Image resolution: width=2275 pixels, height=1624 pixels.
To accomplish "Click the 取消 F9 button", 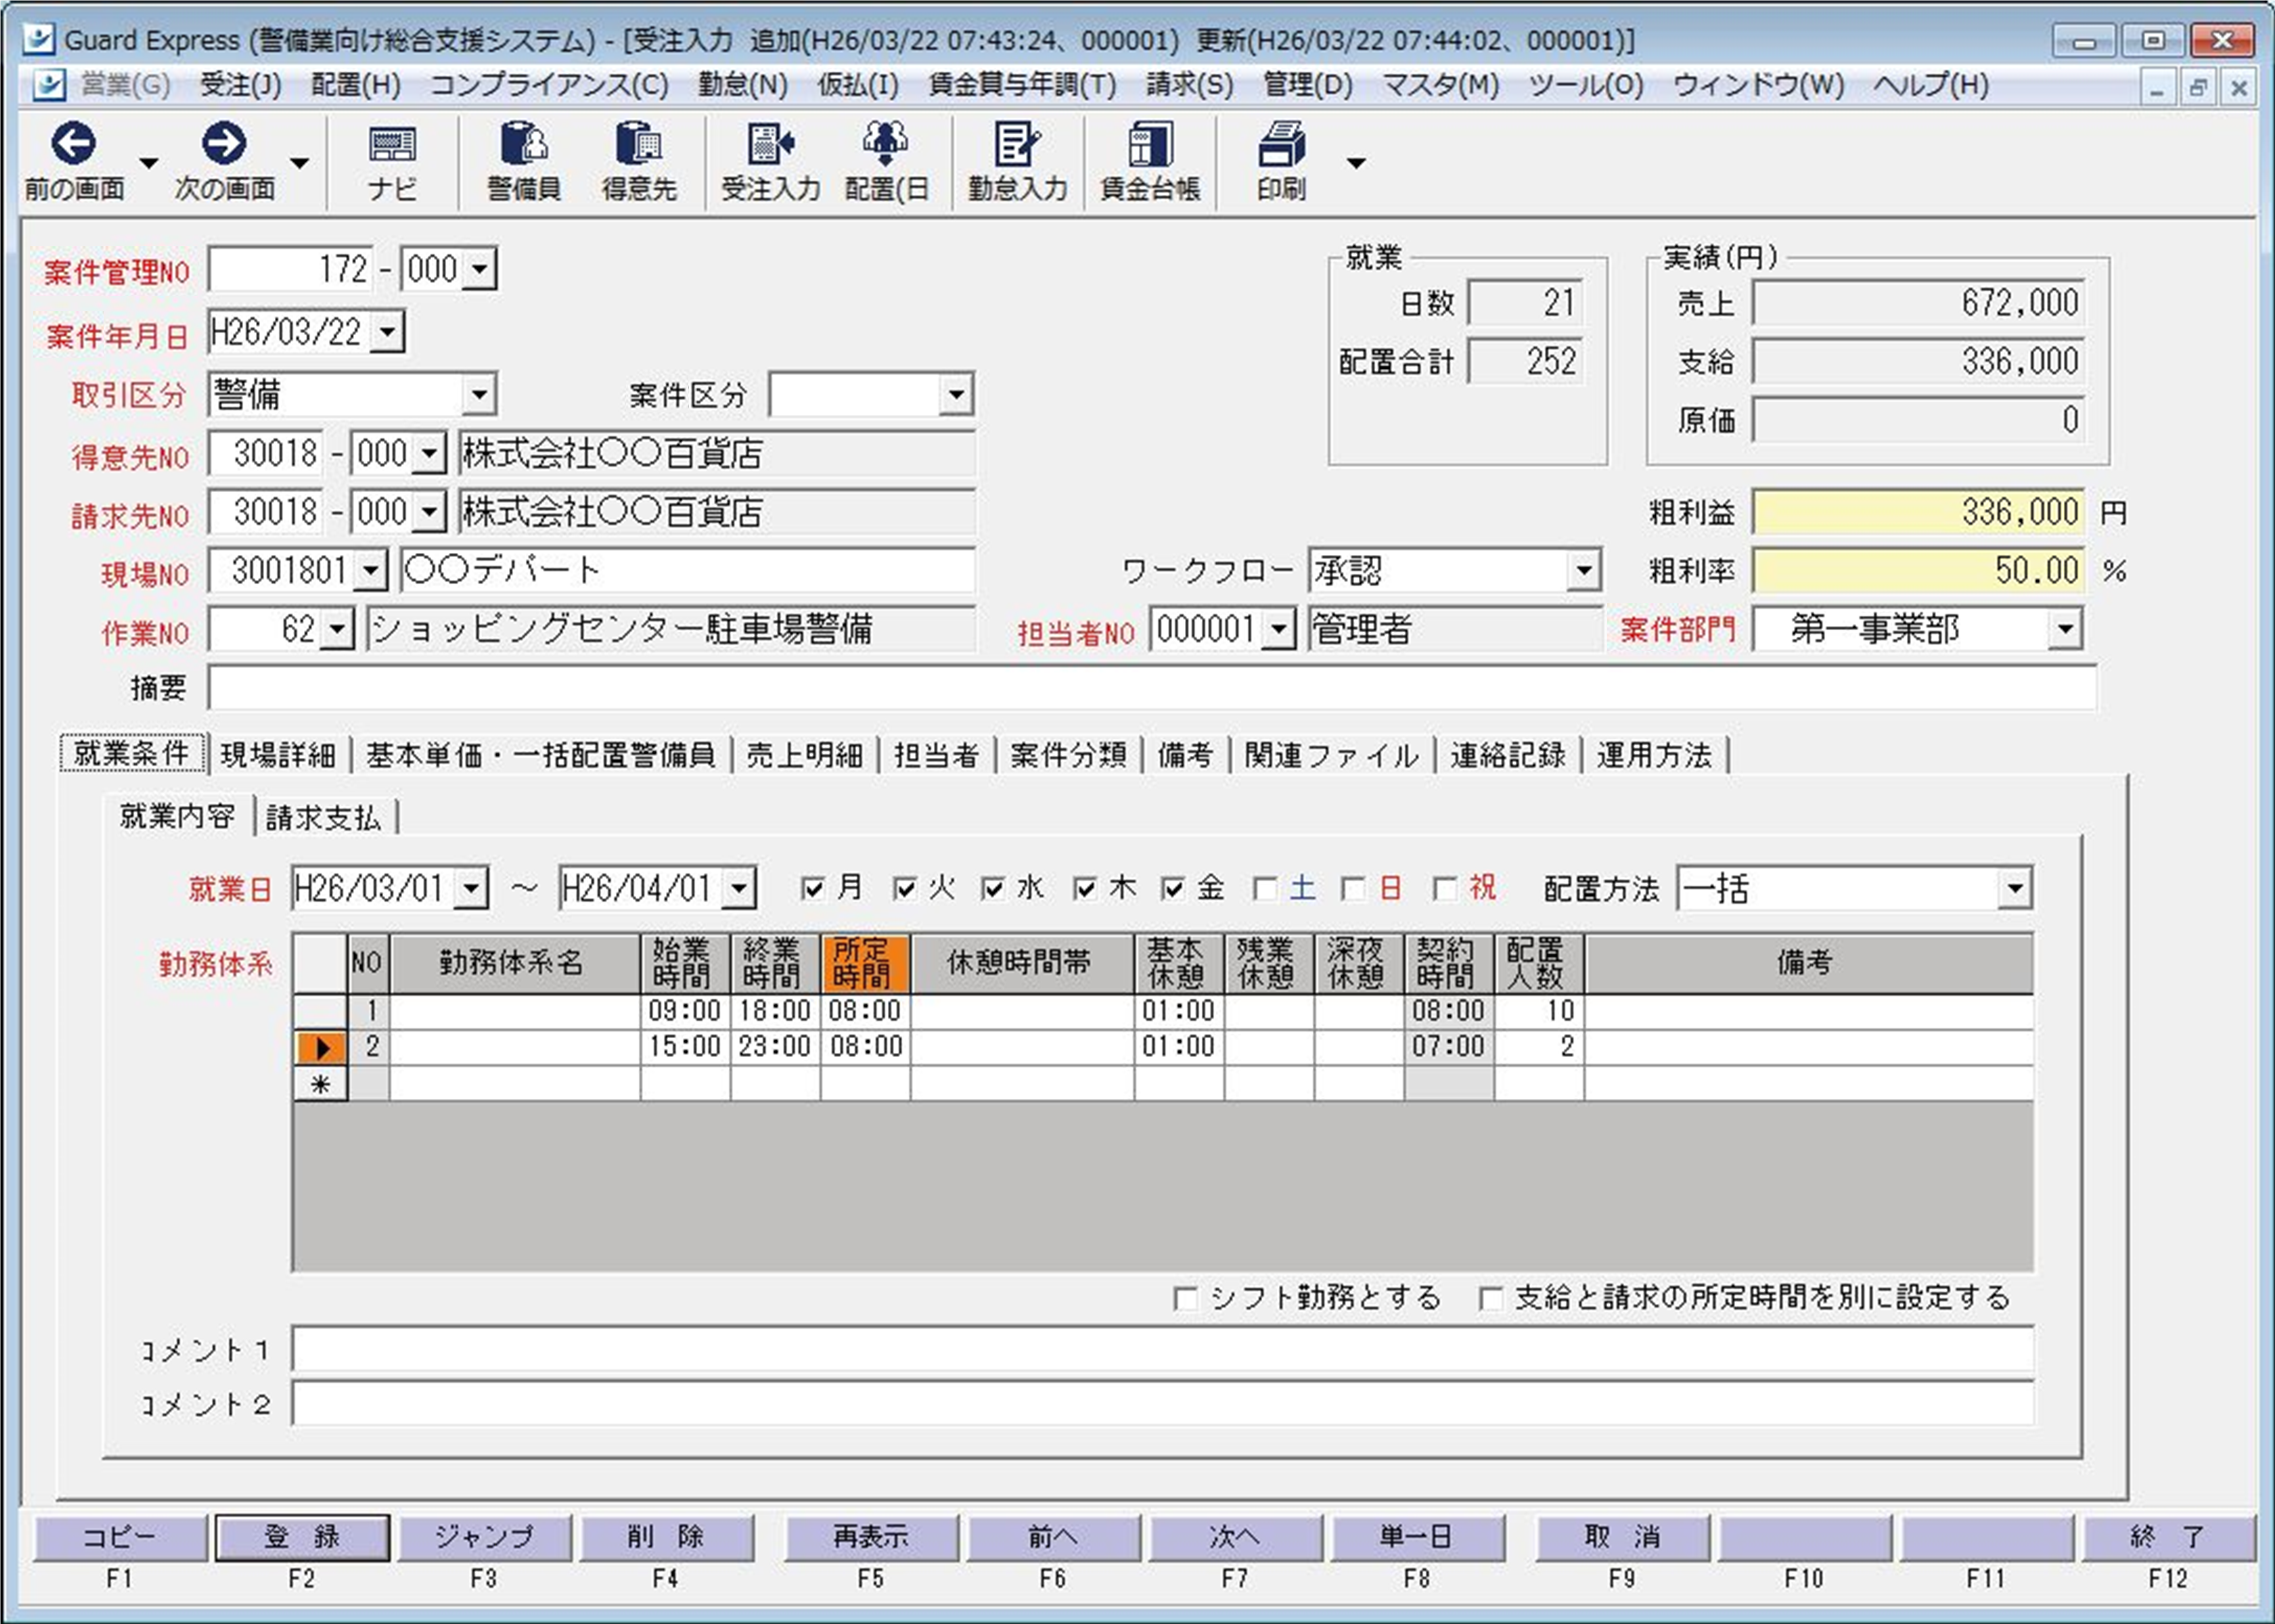I will pyautogui.click(x=1622, y=1537).
